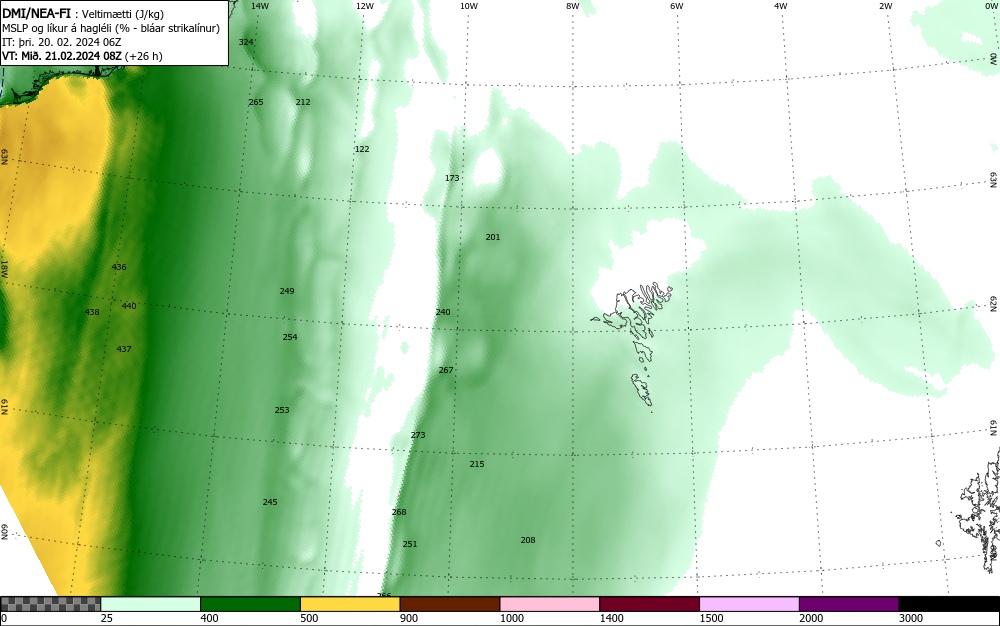Click the map value 267
Screen dimensions: 1000x626
446,370
